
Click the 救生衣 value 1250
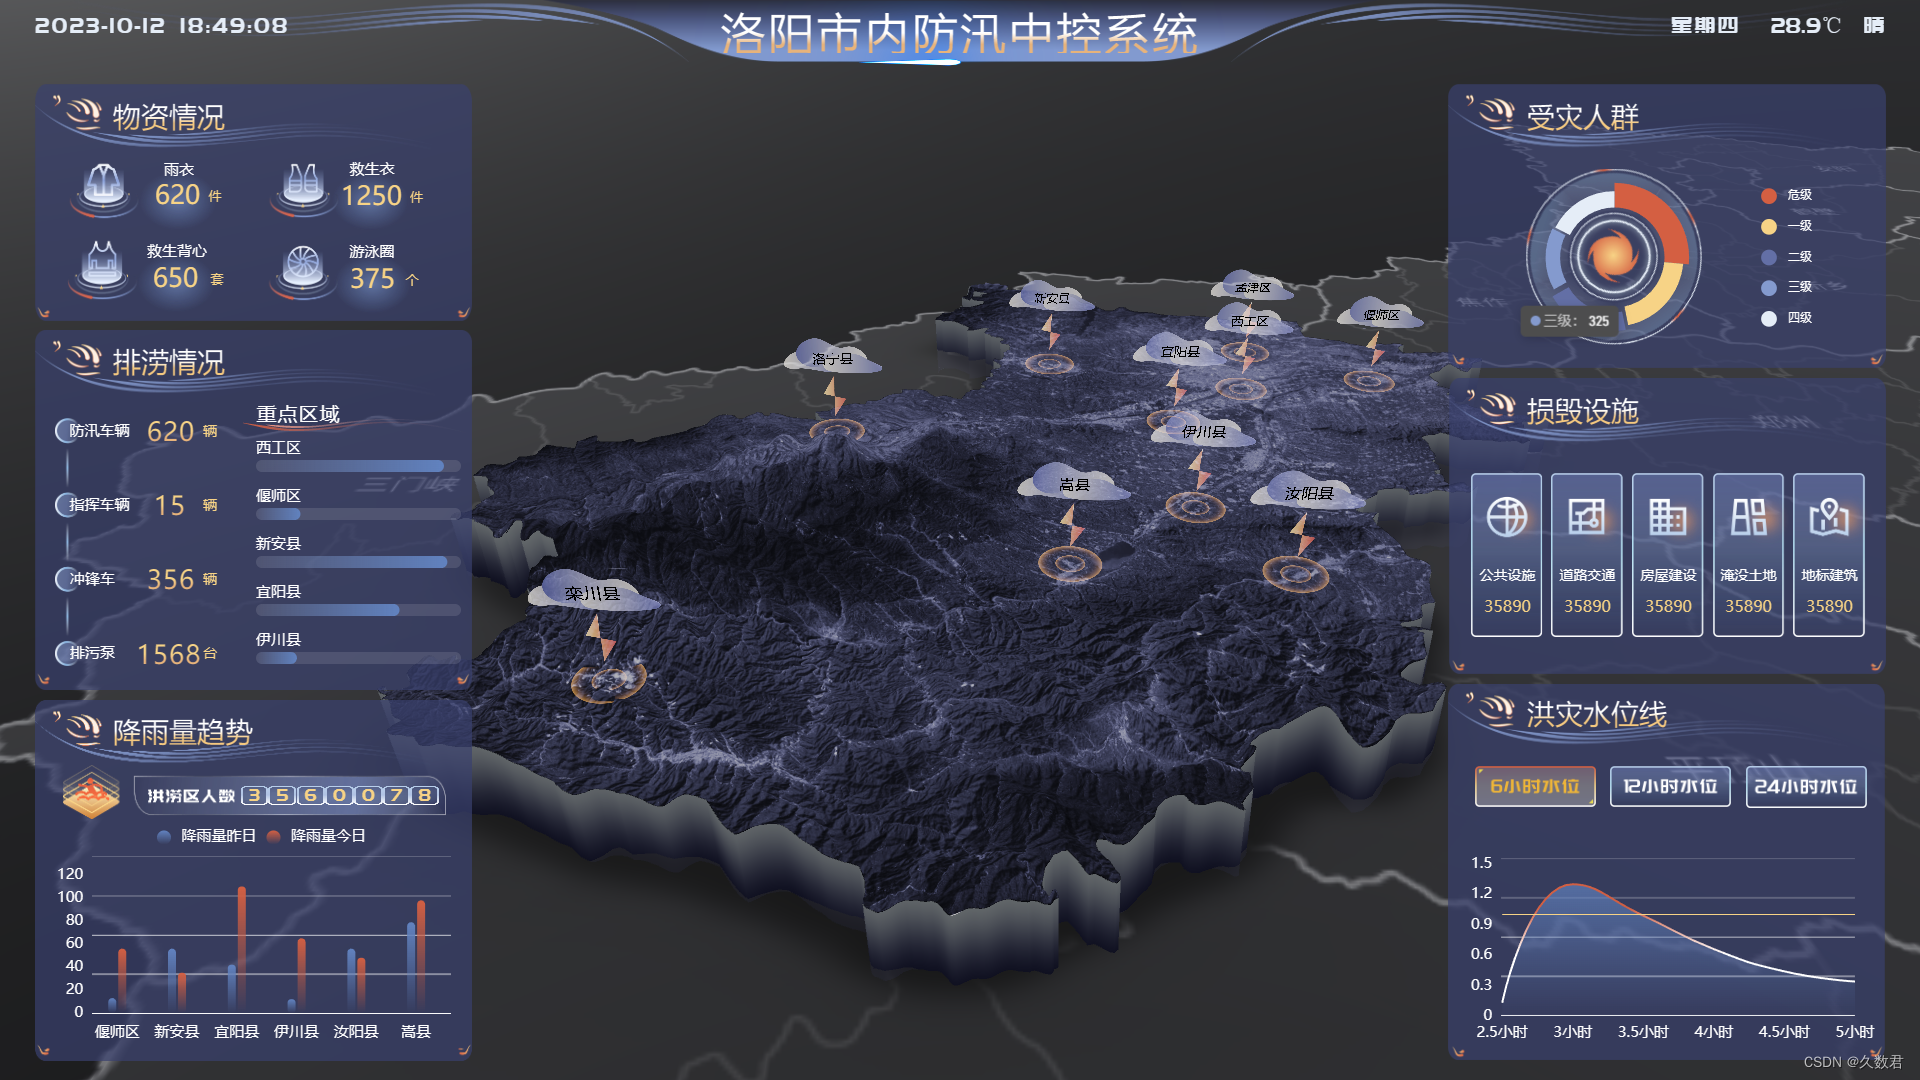372,196
